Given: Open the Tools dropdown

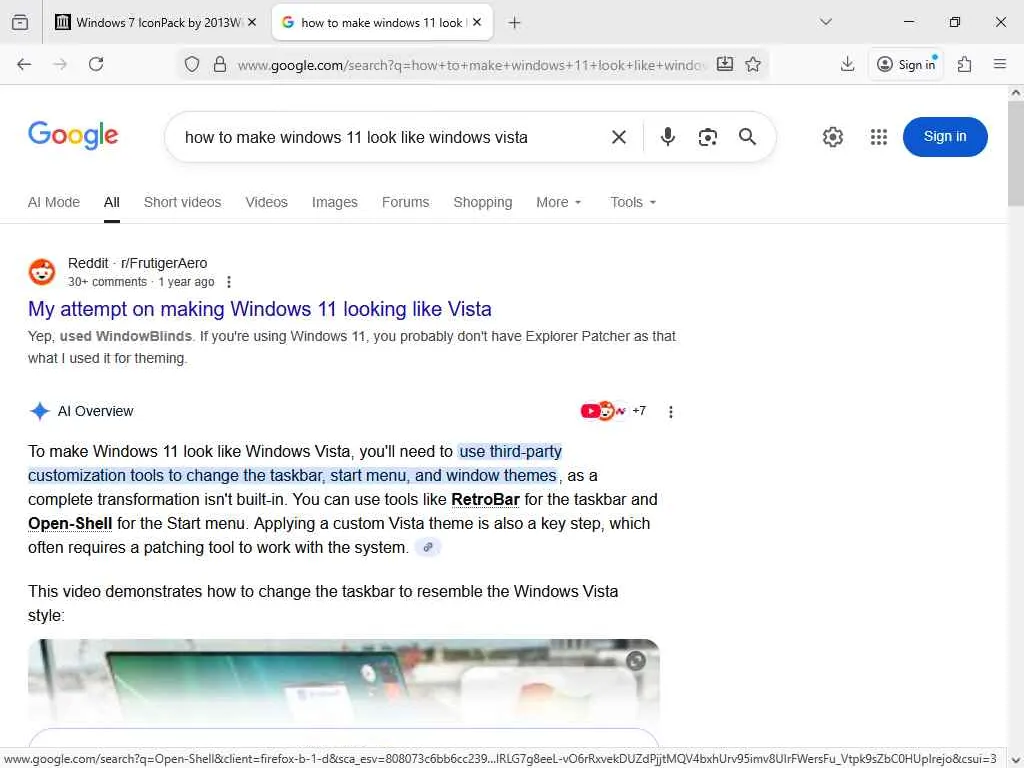Looking at the screenshot, I should 633,202.
